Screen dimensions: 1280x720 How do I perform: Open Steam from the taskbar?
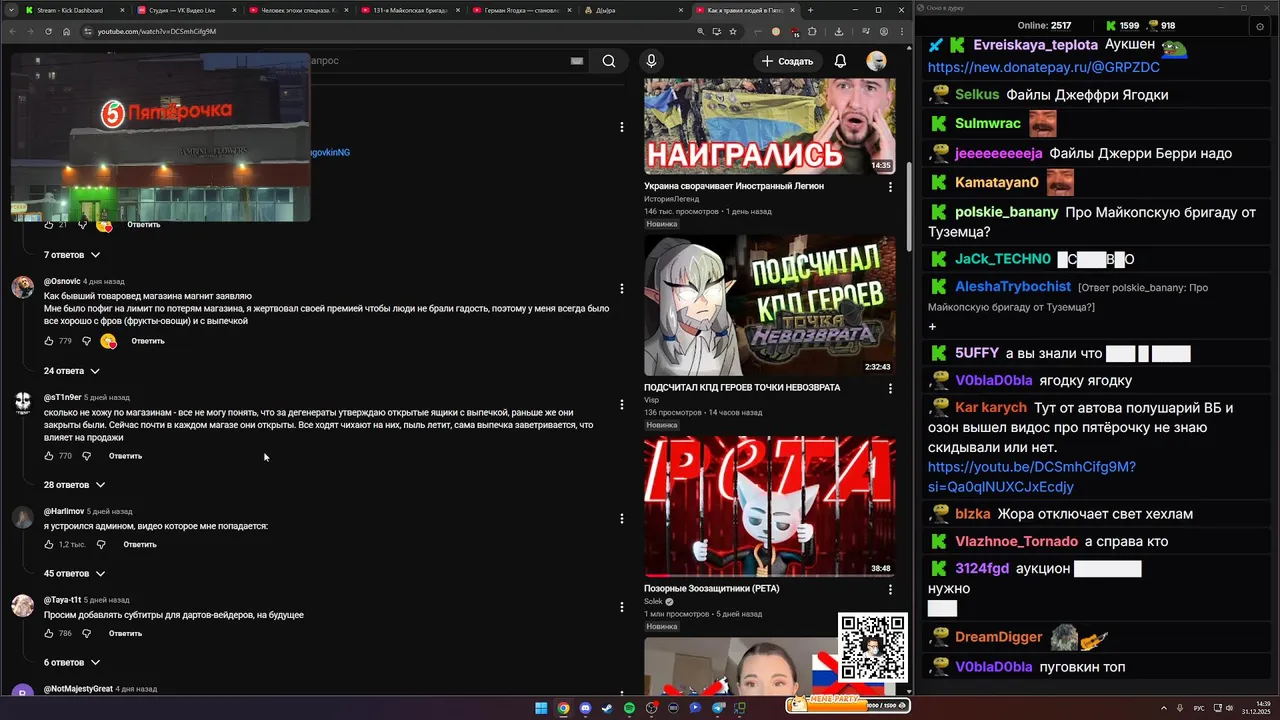(607, 708)
